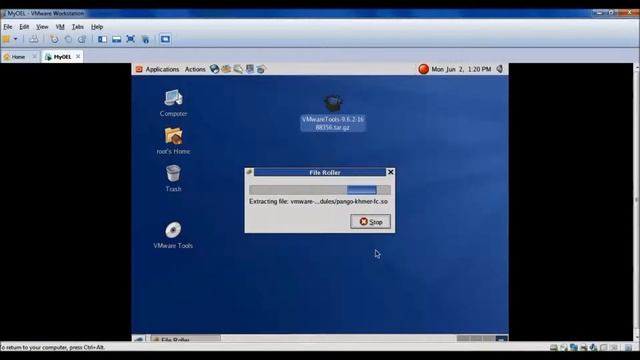Click the VMware vertical scrollbar

tap(636, 202)
